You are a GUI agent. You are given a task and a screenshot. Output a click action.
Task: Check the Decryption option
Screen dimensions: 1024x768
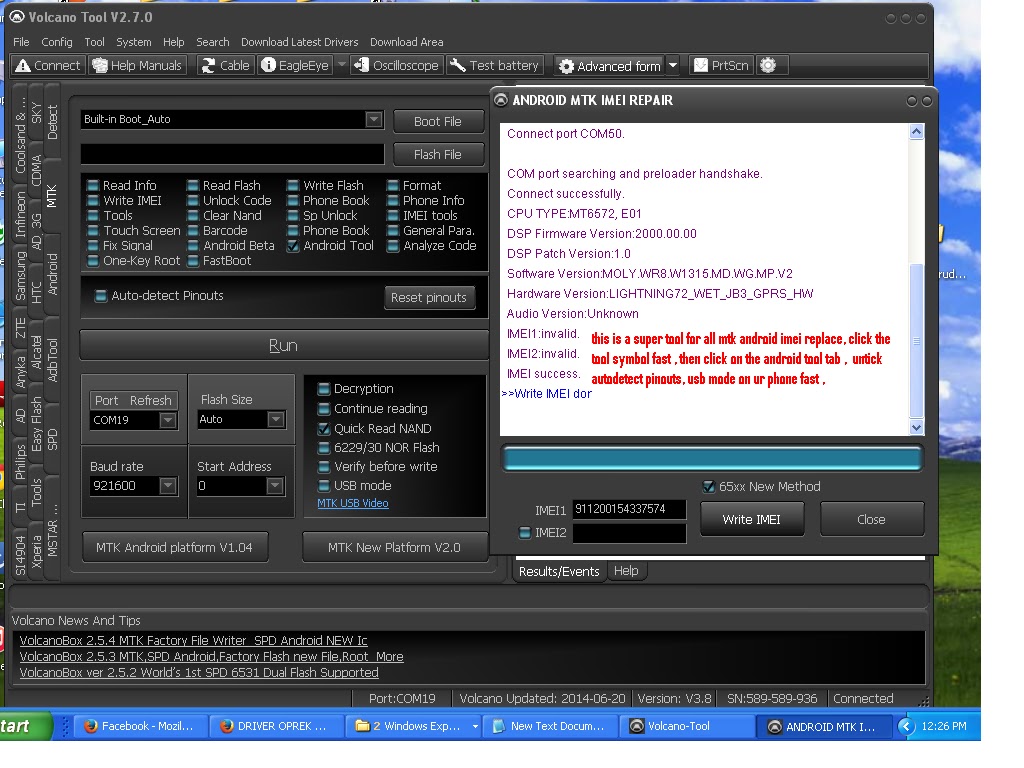tap(323, 389)
